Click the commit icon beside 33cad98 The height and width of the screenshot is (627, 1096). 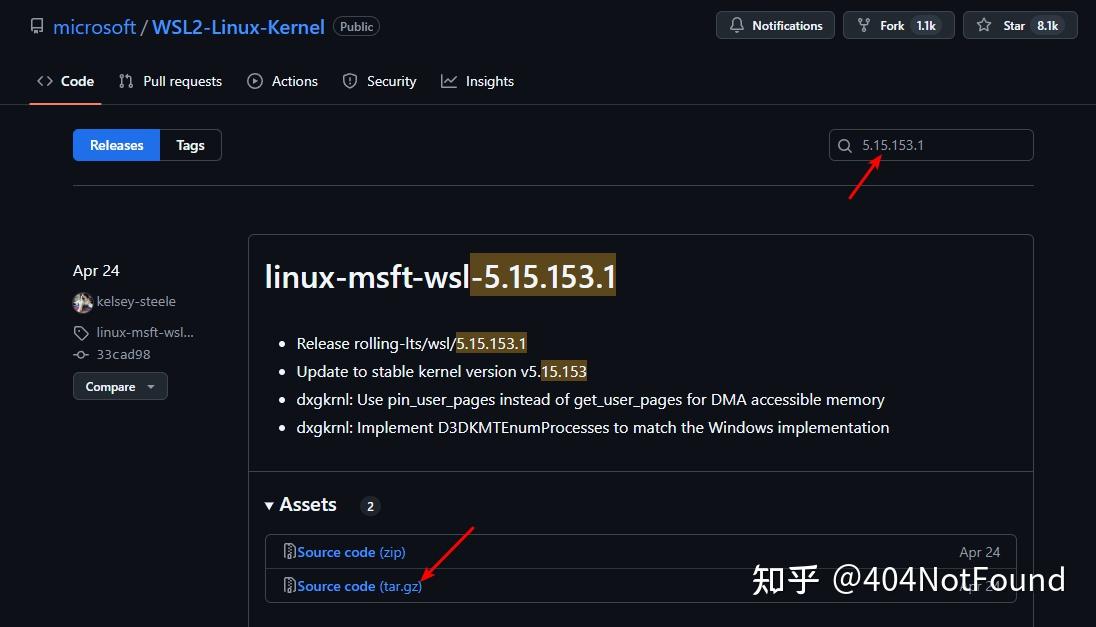click(x=81, y=355)
